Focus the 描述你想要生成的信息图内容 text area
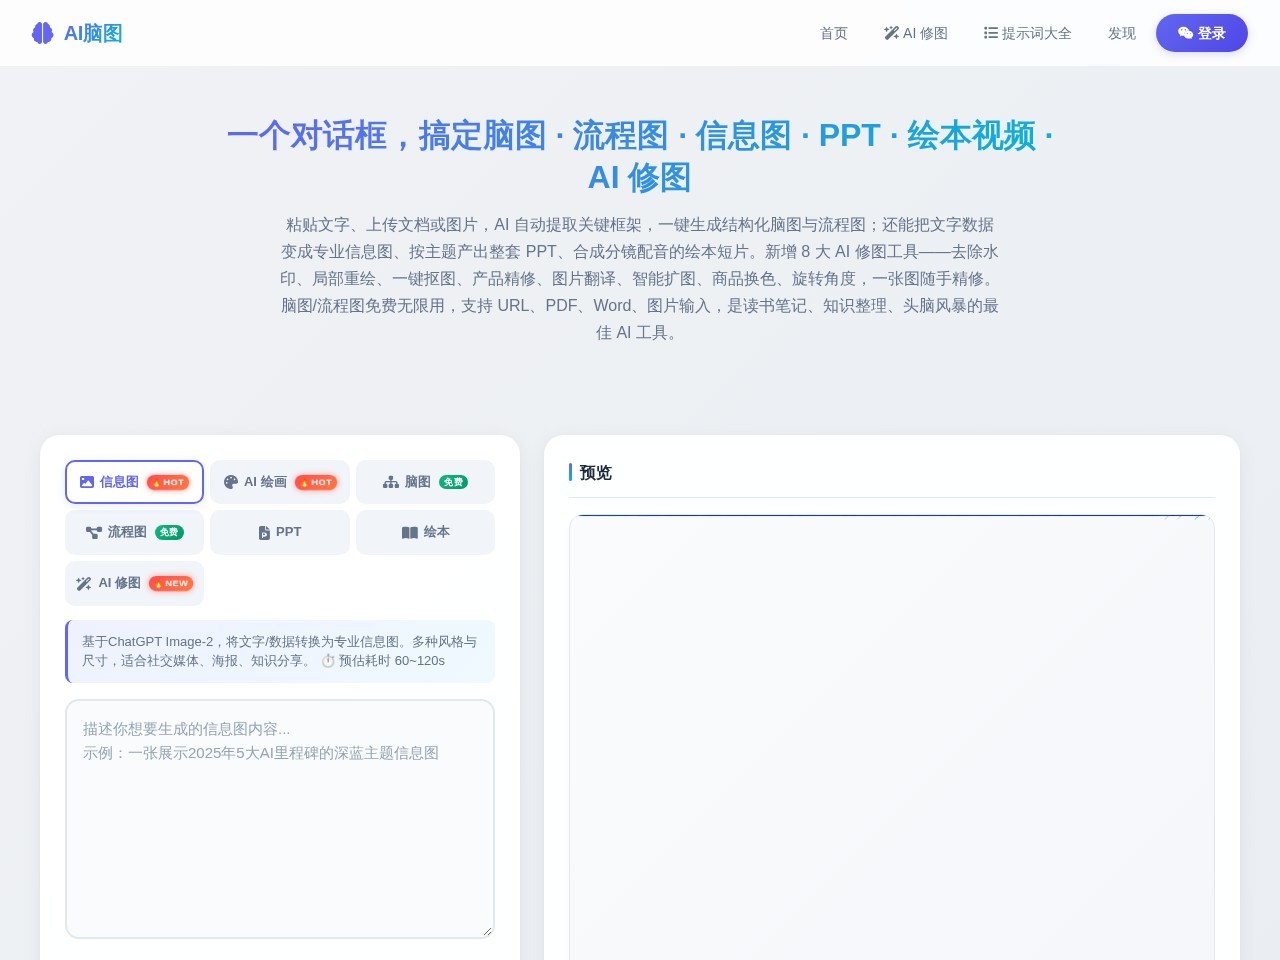Image resolution: width=1280 pixels, height=960 pixels. coord(280,819)
